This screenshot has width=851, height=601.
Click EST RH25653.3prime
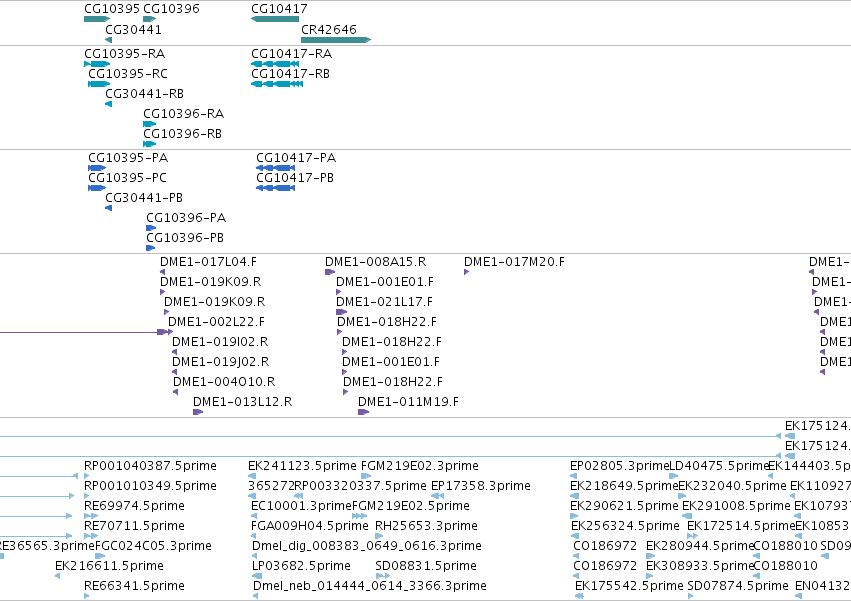[427, 526]
